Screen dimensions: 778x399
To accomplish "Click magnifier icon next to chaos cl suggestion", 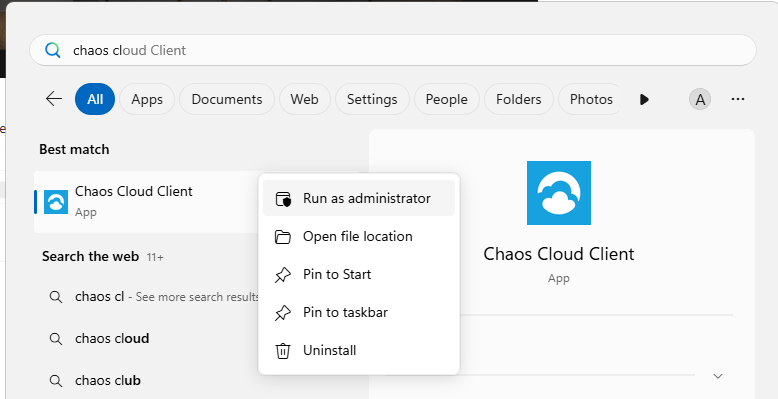I will (56, 297).
